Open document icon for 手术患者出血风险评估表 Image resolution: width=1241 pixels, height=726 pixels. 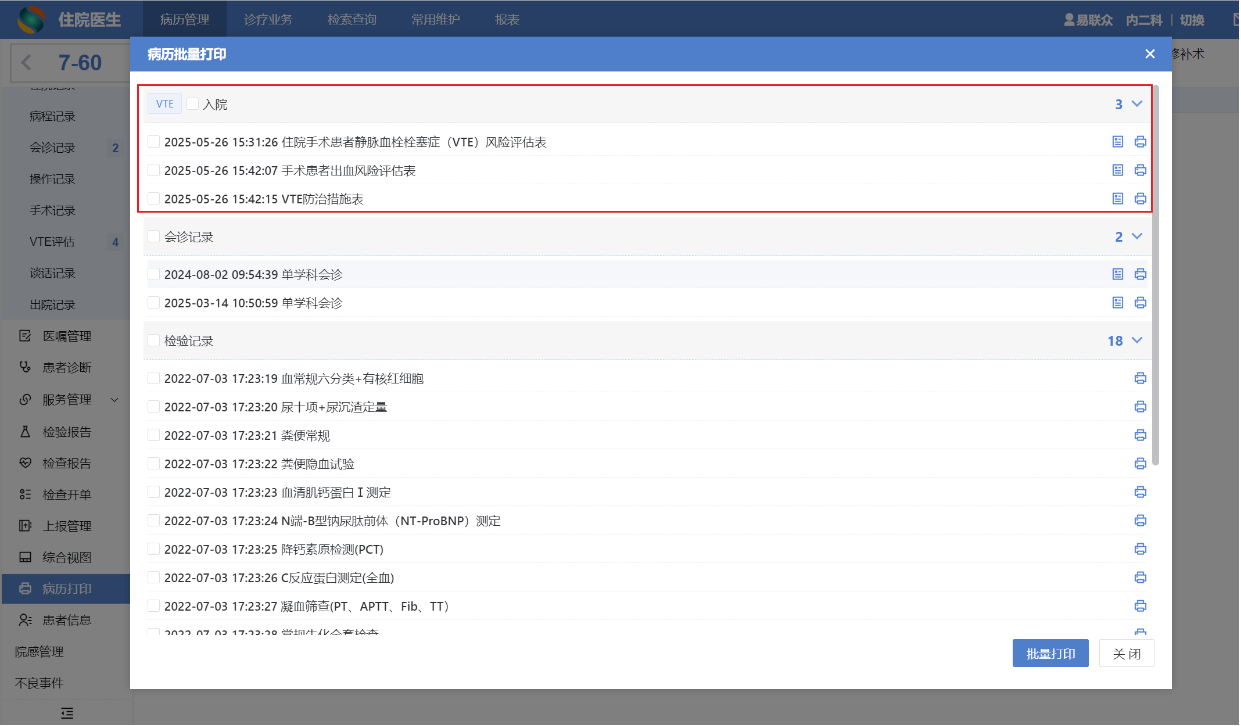1118,170
